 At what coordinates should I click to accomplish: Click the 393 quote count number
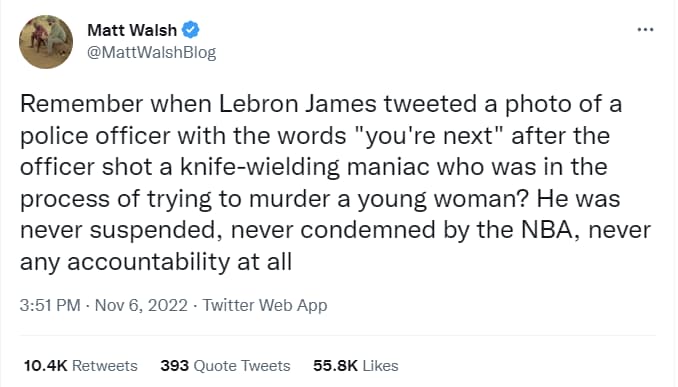174,366
